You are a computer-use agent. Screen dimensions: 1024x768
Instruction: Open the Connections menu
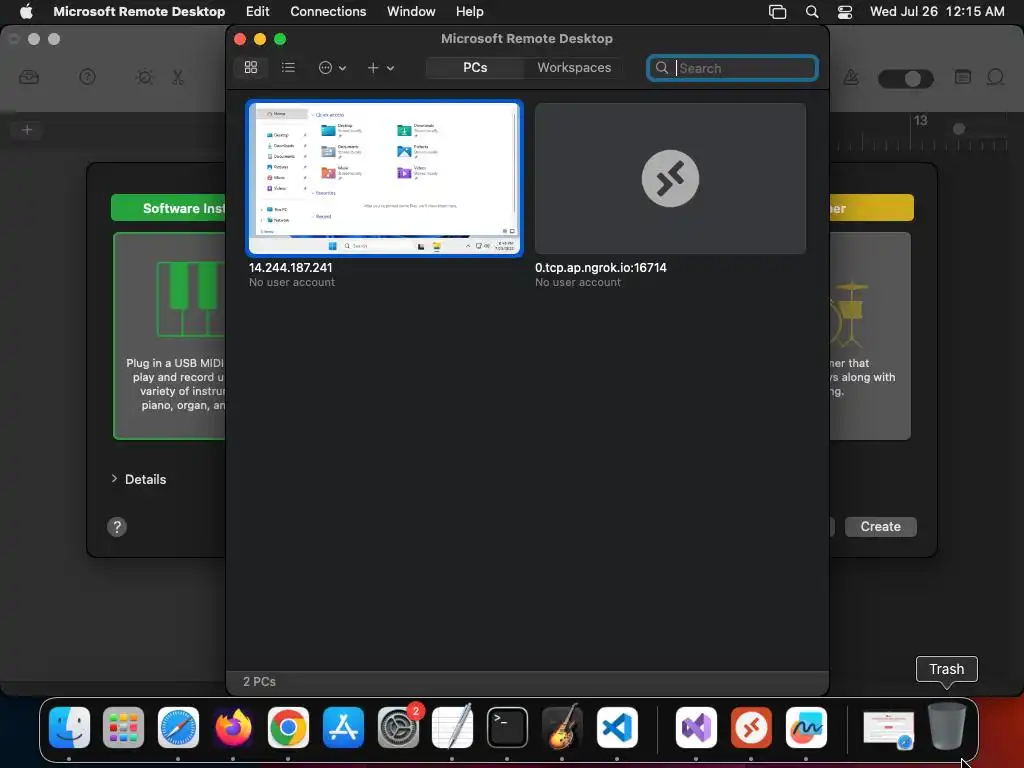point(328,11)
